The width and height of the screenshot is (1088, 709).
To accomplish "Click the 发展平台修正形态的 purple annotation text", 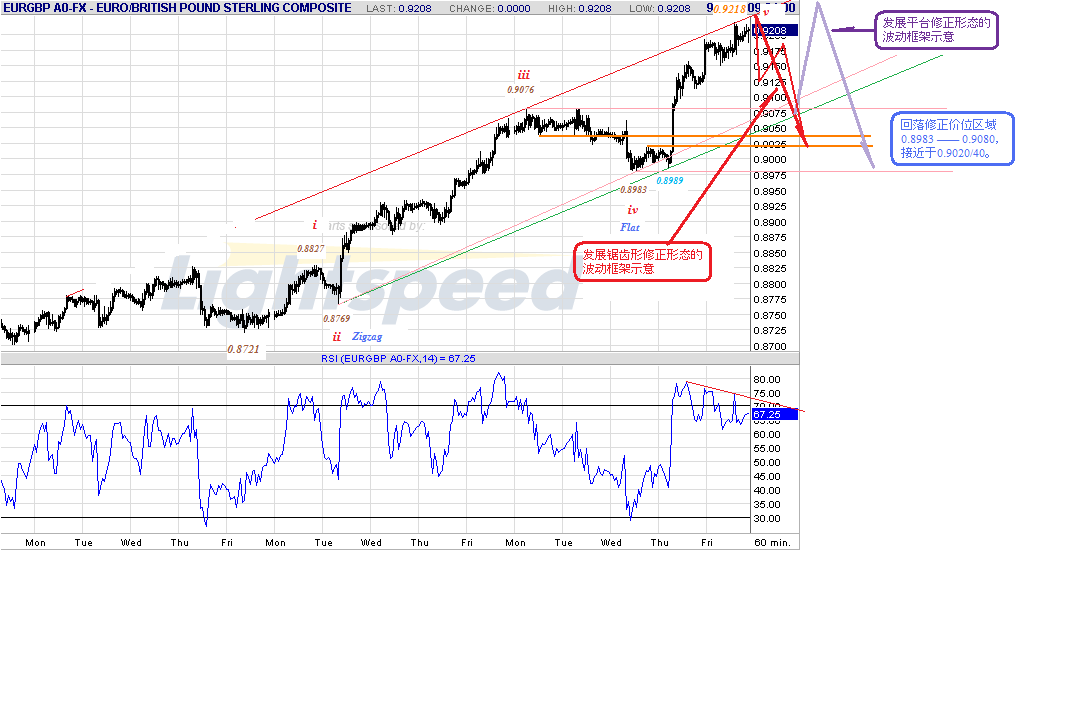I will click(x=937, y=23).
